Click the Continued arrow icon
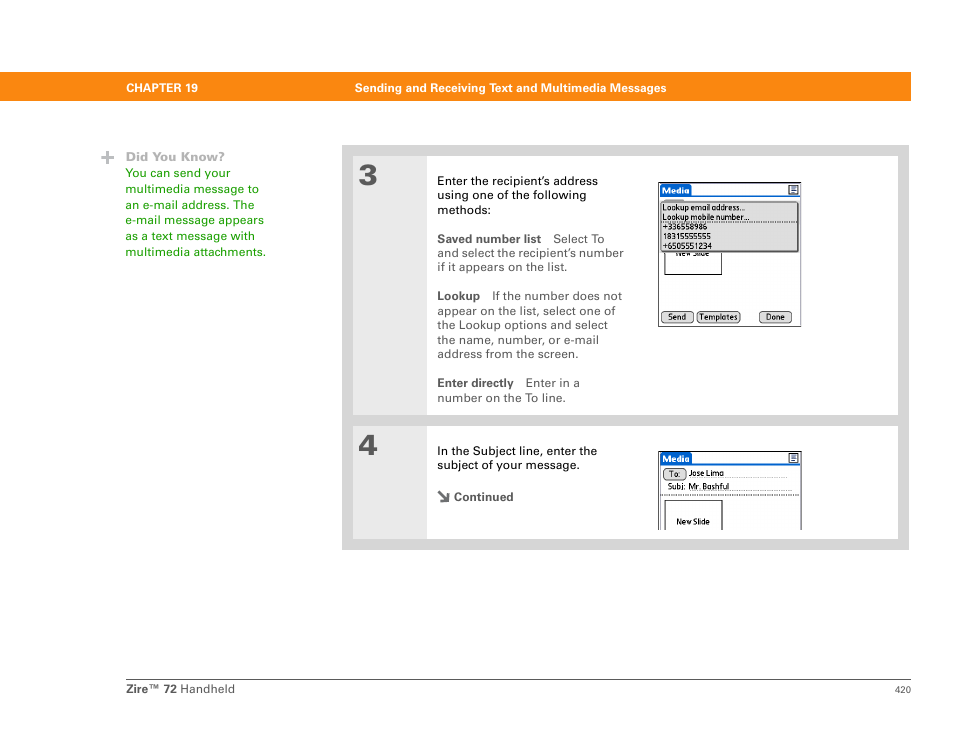Screen dimensions: 954x738 [444, 497]
